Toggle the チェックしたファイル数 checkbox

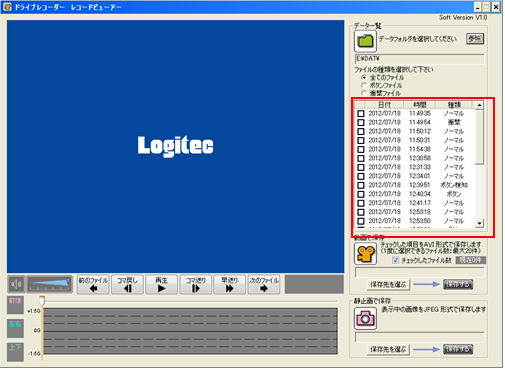396,260
